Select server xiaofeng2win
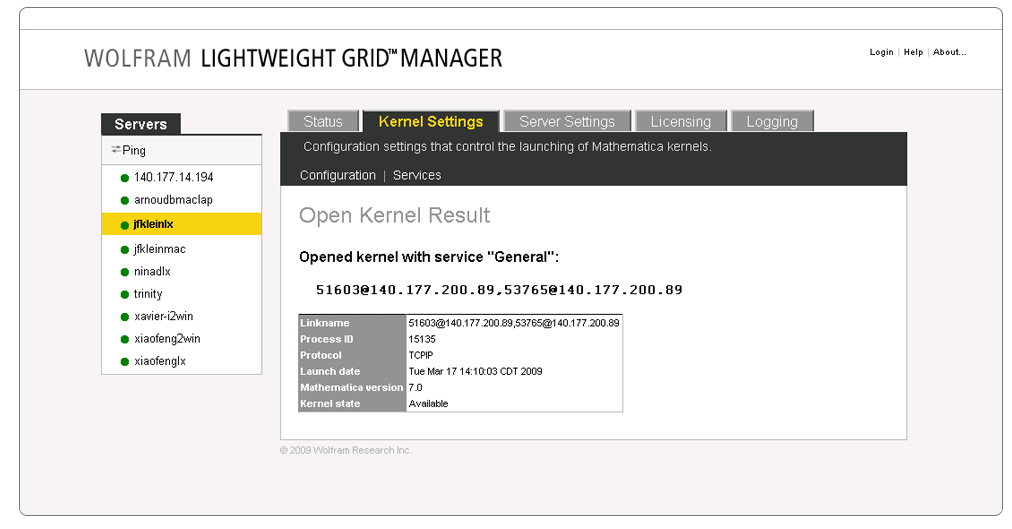 click(167, 339)
